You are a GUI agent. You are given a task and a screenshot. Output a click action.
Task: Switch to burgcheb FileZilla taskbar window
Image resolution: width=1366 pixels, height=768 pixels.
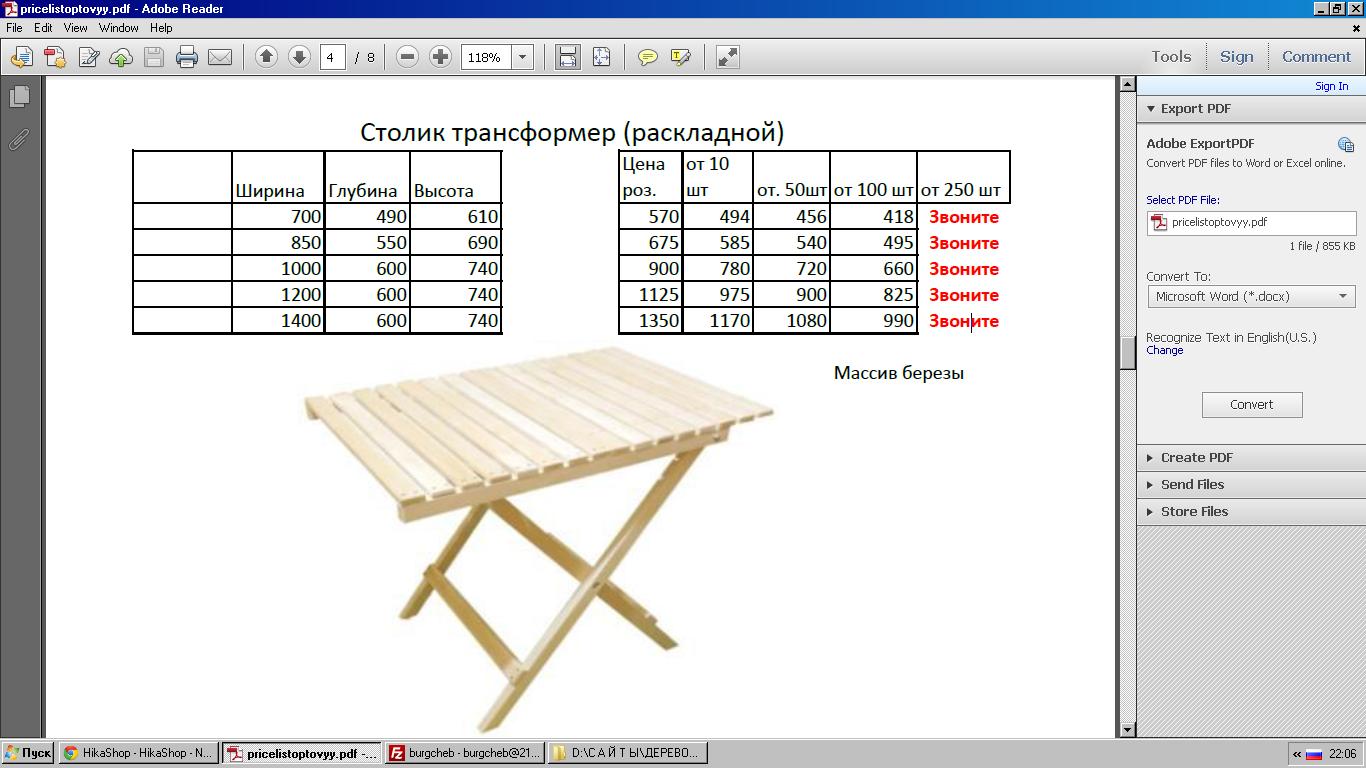coord(464,753)
